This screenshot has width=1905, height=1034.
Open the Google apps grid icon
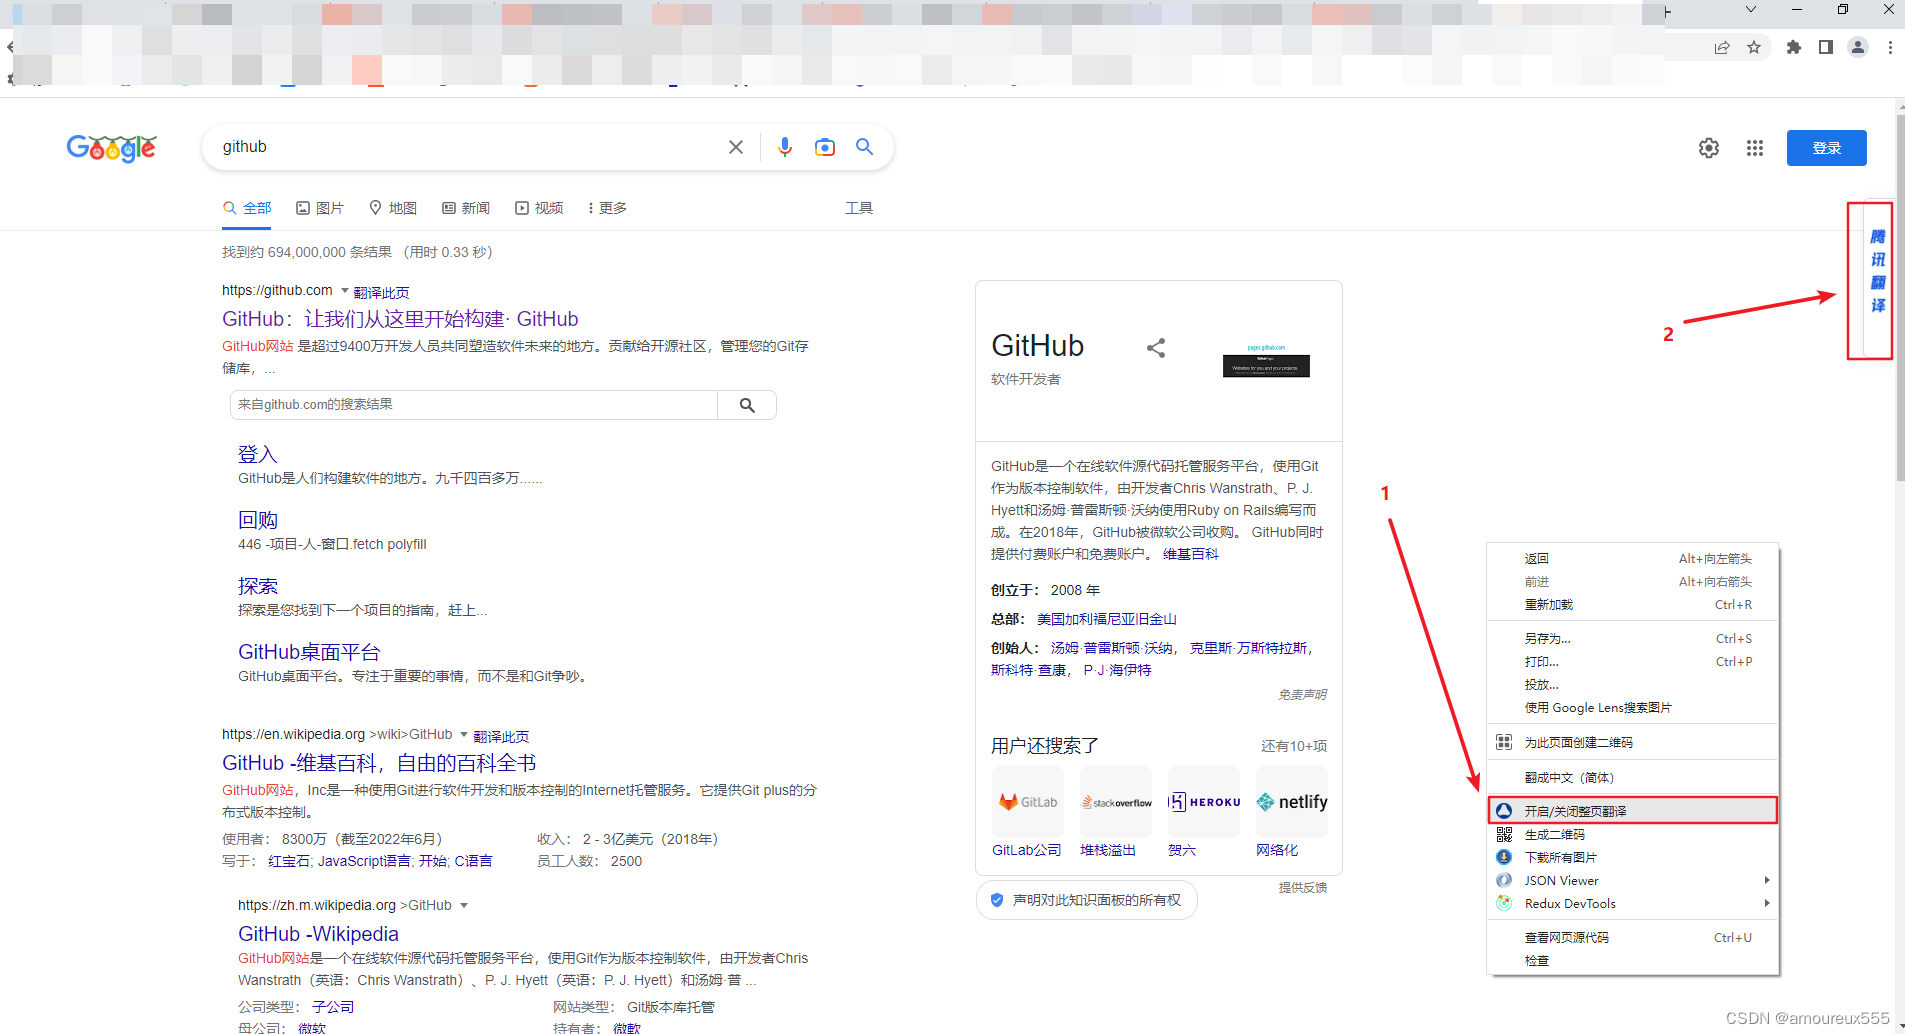point(1755,147)
